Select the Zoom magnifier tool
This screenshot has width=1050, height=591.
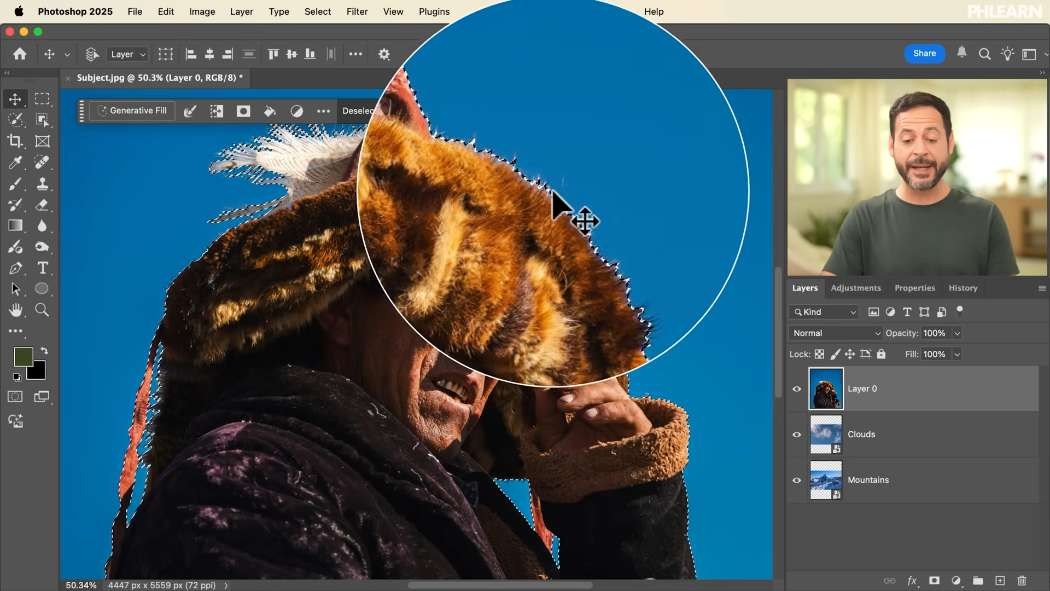click(42, 310)
